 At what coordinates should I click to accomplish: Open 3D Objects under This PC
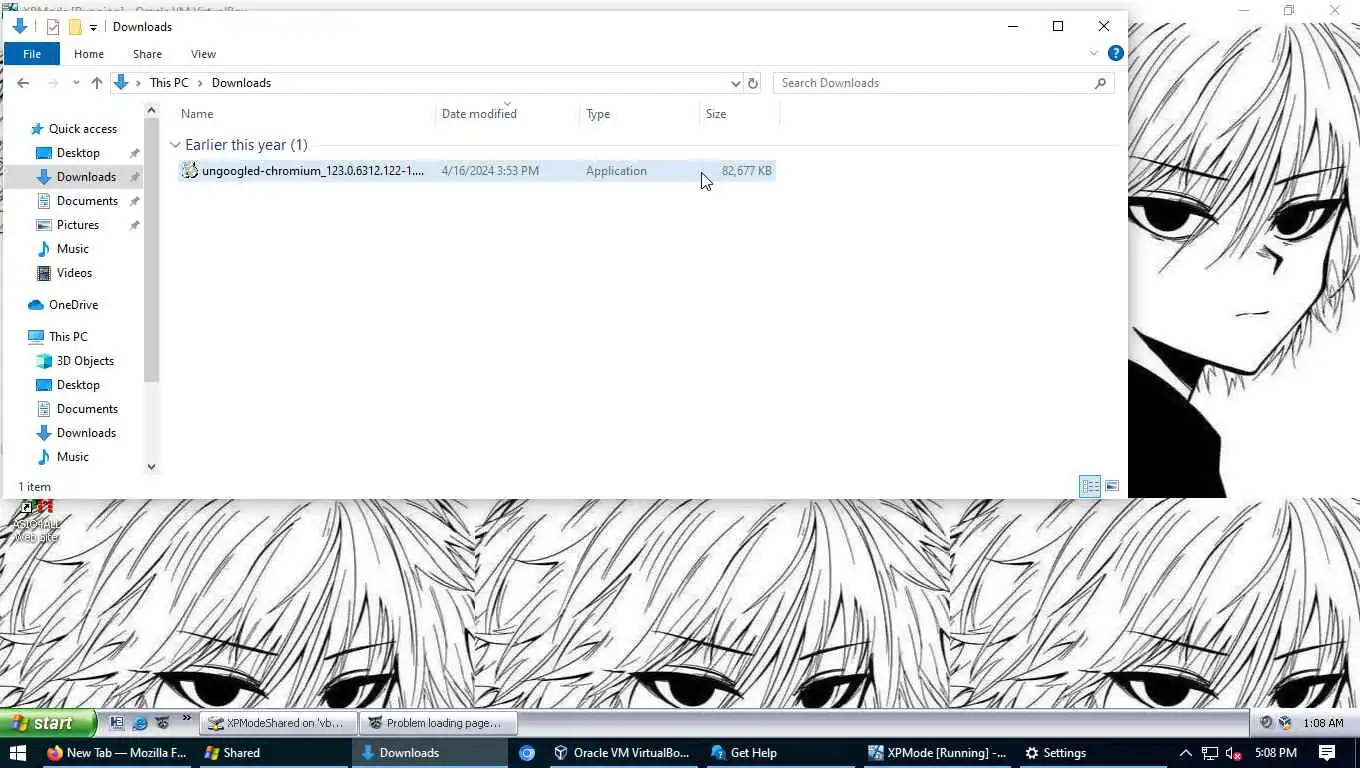[85, 361]
